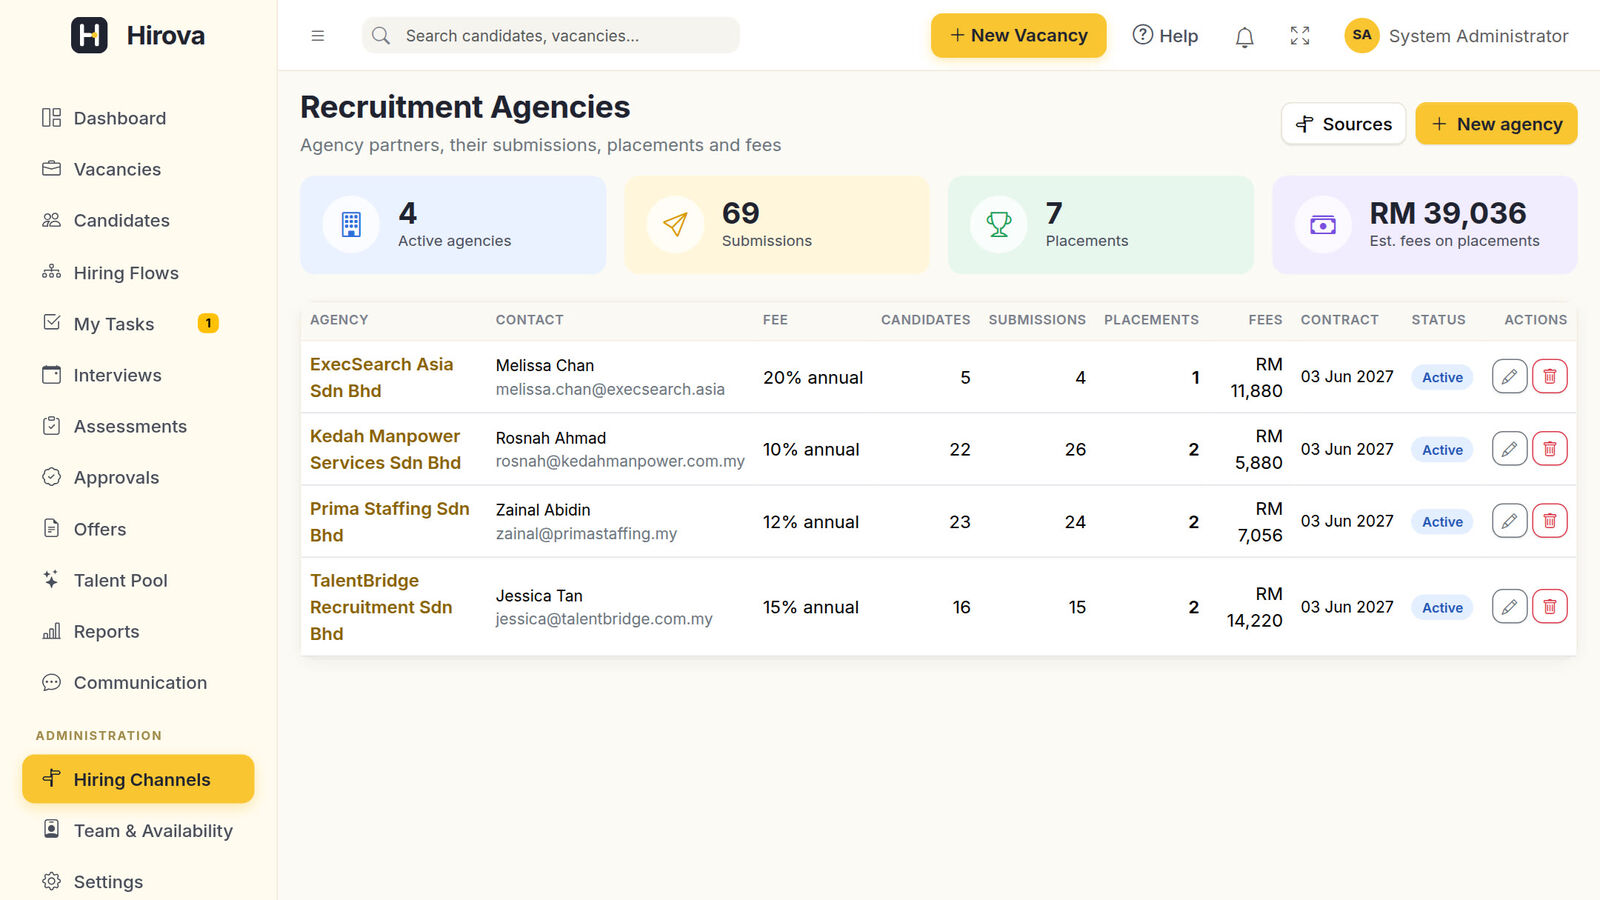Viewport: 1600px width, 900px height.
Task: Open Dashboard in the sidebar
Action: coord(138,118)
